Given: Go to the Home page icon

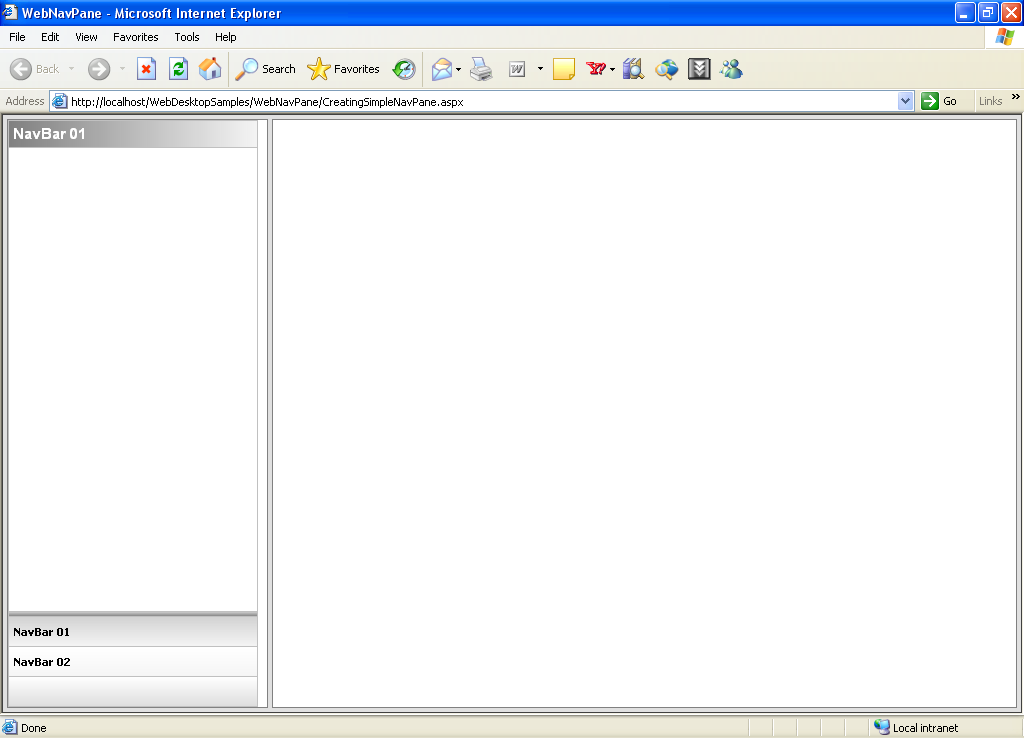Looking at the screenshot, I should click(x=210, y=69).
